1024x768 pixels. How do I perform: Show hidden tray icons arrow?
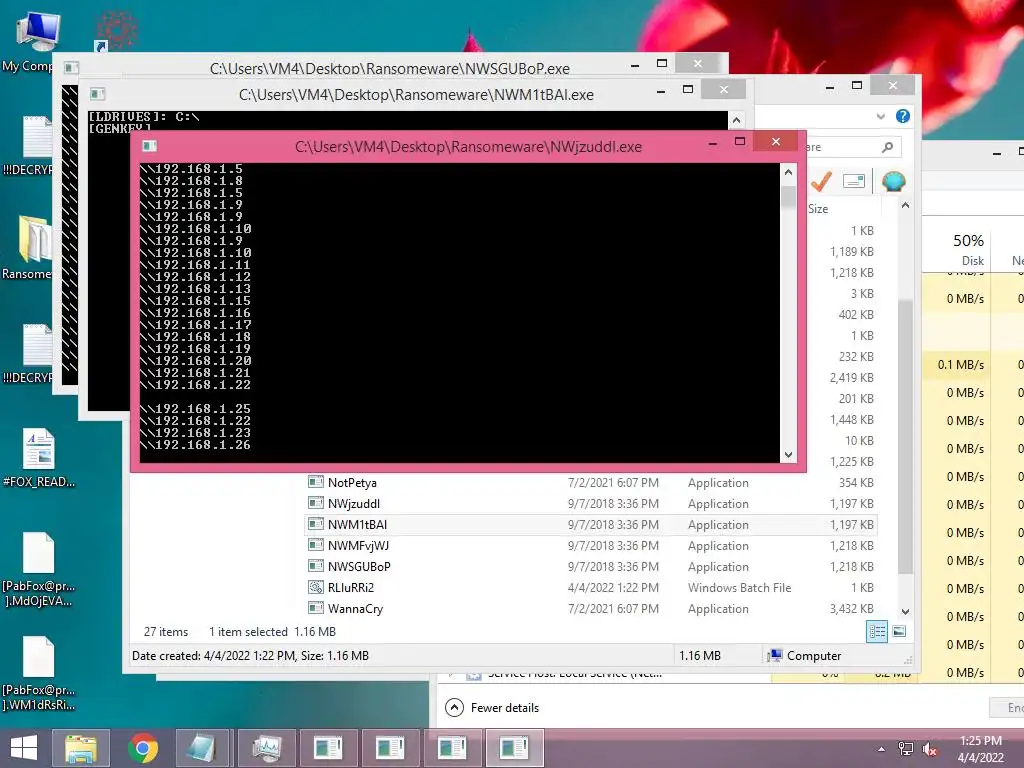coord(882,748)
